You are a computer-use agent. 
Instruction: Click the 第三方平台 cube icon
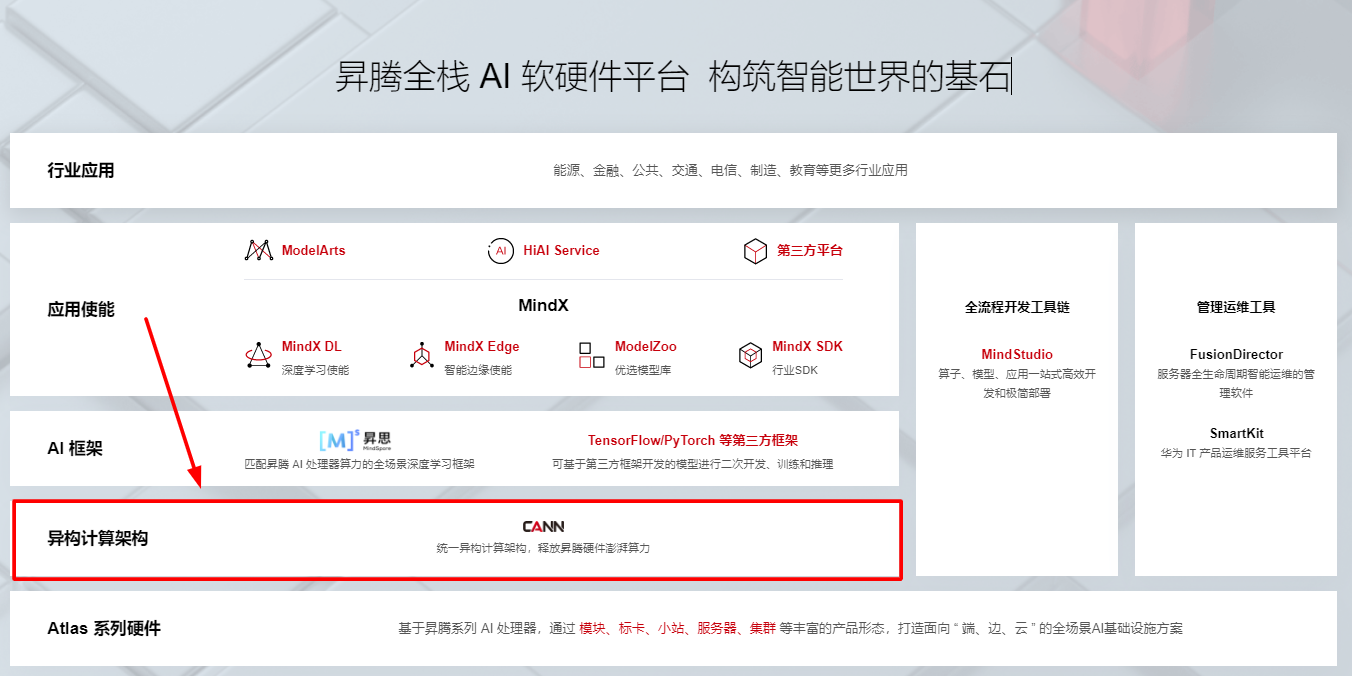(x=755, y=251)
